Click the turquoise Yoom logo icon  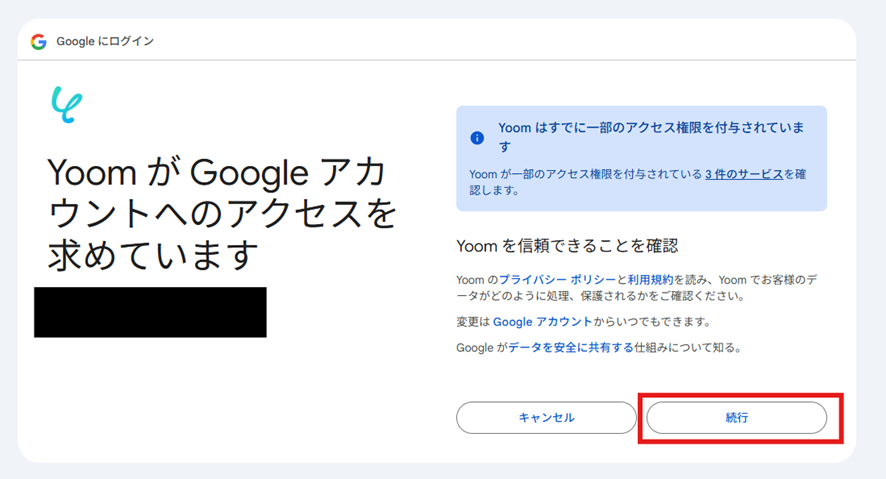pos(67,103)
